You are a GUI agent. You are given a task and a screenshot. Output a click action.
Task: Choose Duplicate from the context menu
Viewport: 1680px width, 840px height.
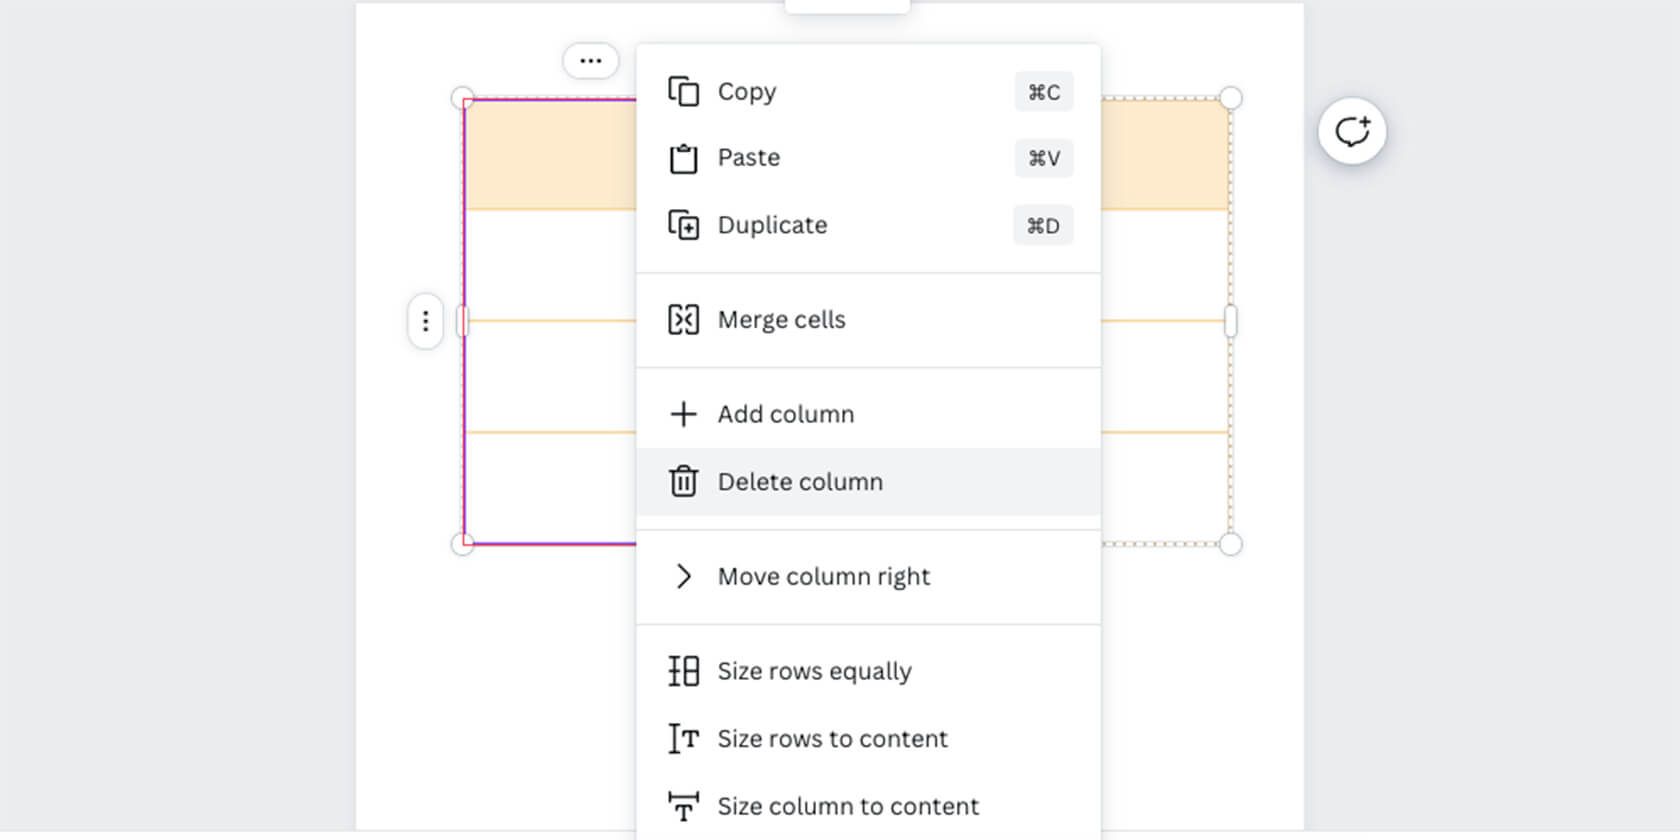[771, 225]
